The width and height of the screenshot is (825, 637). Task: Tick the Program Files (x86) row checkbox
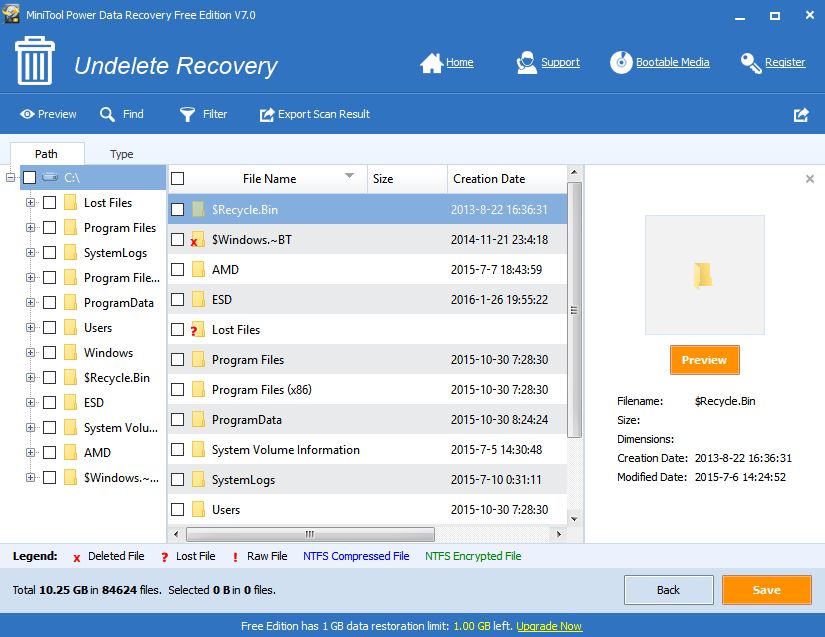(178, 389)
